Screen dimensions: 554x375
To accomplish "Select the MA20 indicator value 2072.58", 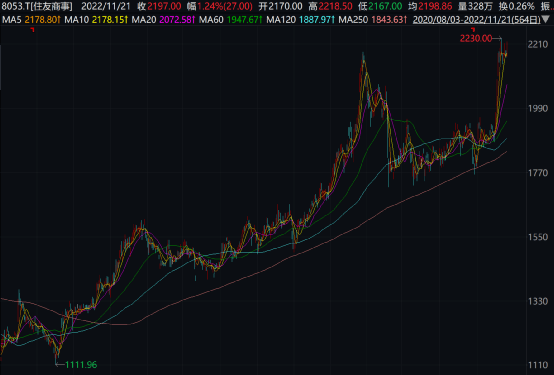I will [177, 20].
